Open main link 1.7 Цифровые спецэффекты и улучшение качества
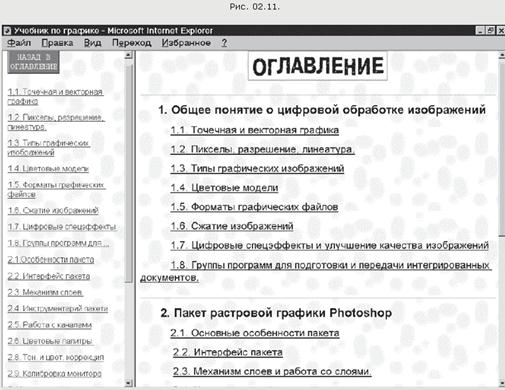 point(330,246)
